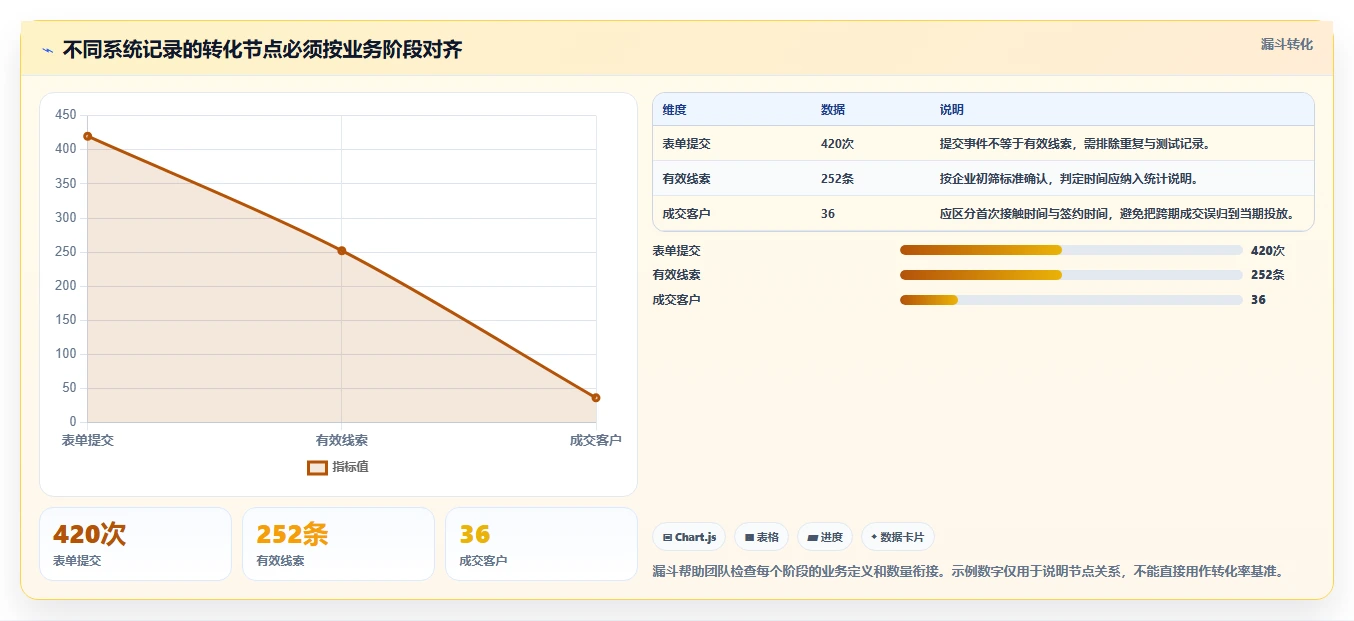Select the 数据卡片 chip
The height and width of the screenshot is (621, 1354).
897,537
